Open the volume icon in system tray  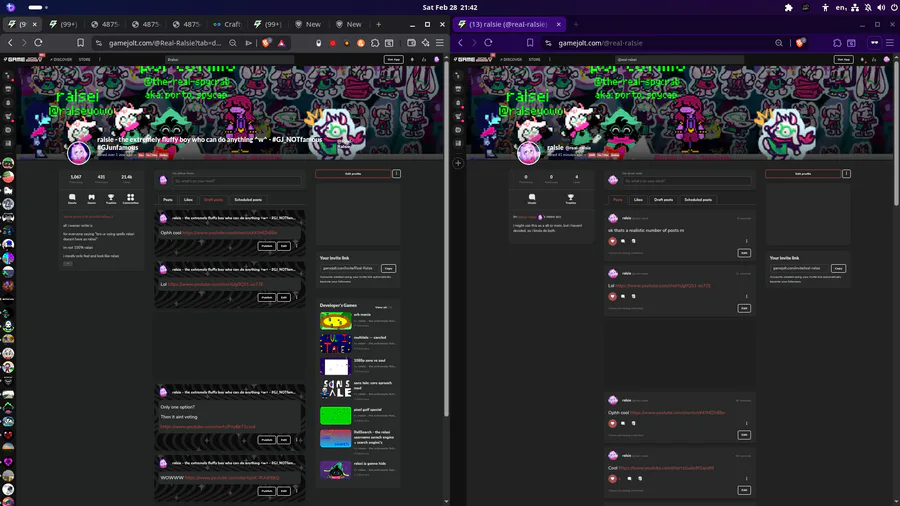(881, 7)
